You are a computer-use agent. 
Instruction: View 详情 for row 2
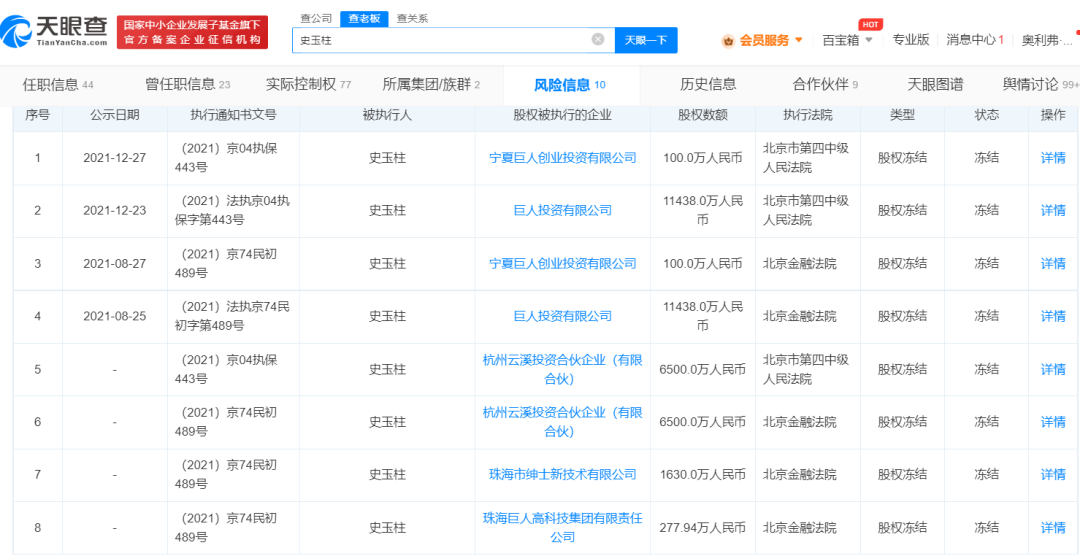pos(1052,211)
